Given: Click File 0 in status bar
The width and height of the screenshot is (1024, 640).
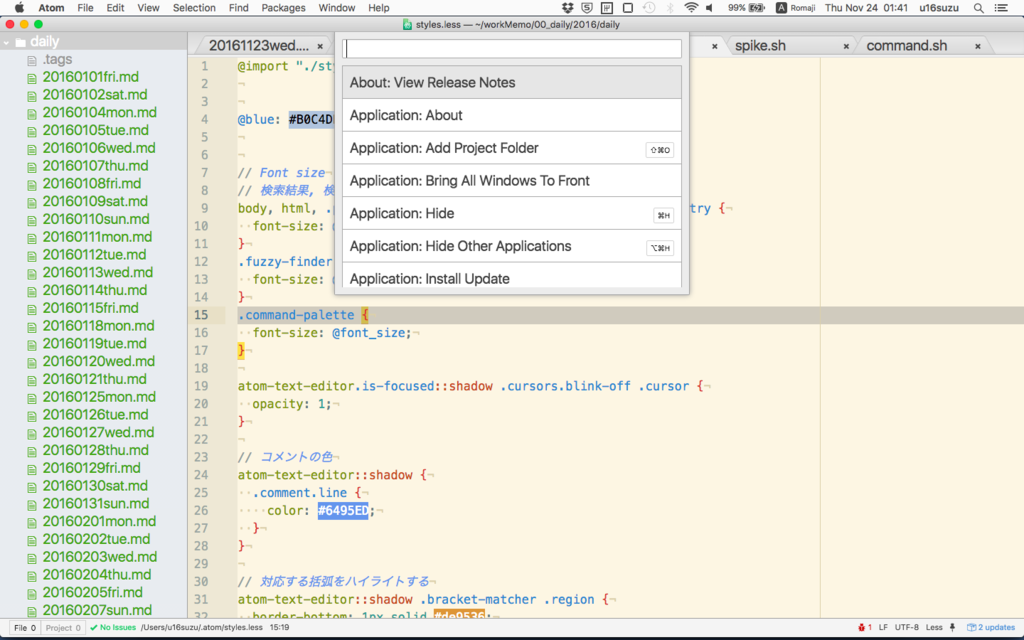Looking at the screenshot, I should click(25, 628).
